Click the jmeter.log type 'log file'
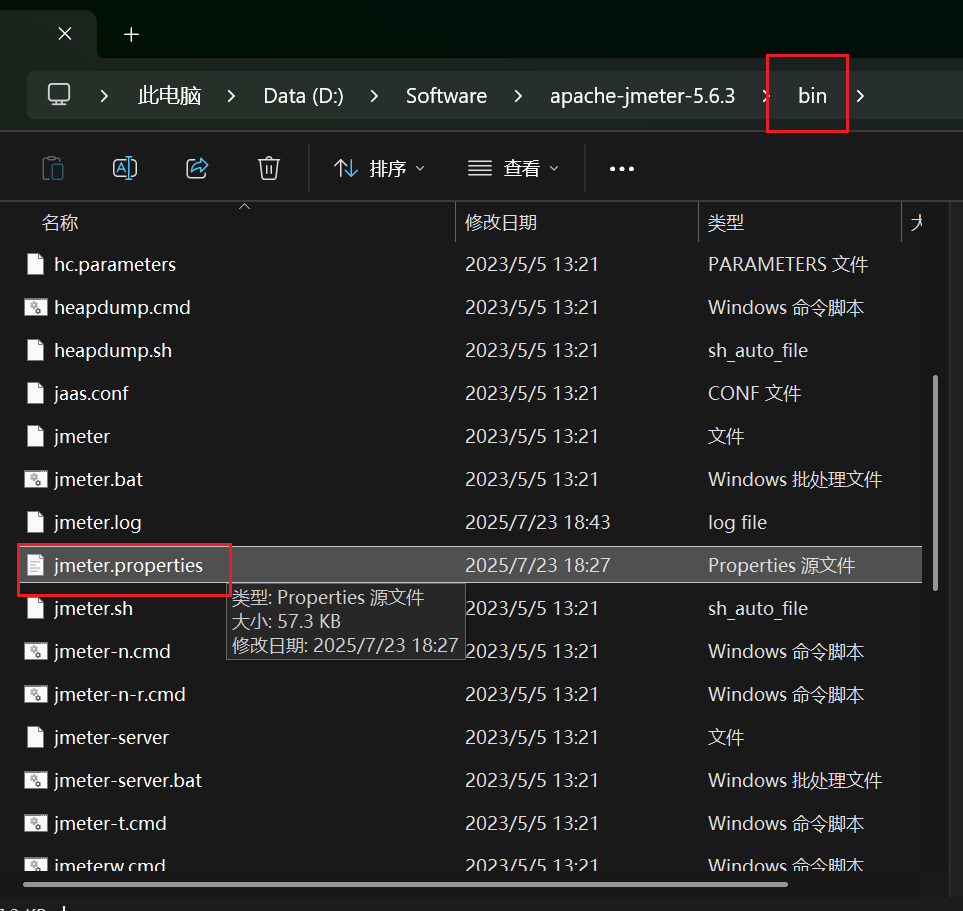Viewport: 963px width, 911px height. pyautogui.click(x=737, y=522)
